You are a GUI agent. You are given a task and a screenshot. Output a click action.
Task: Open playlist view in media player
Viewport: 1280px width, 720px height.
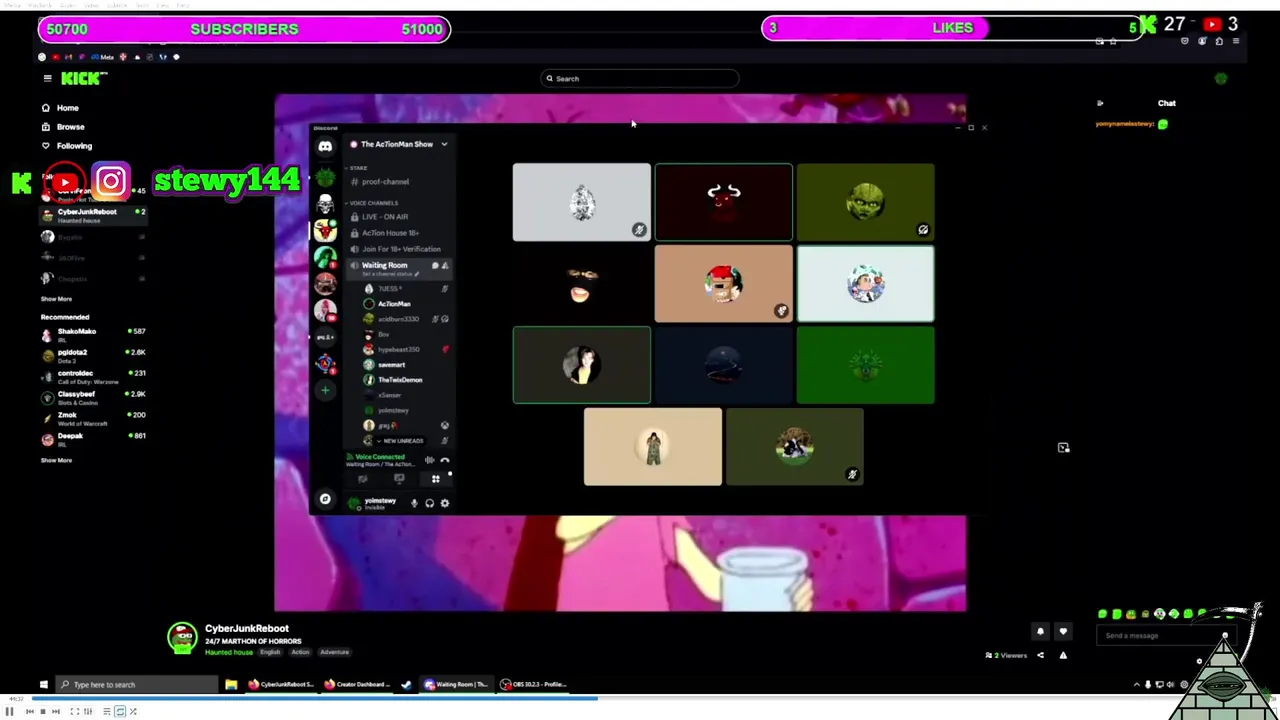coord(106,711)
